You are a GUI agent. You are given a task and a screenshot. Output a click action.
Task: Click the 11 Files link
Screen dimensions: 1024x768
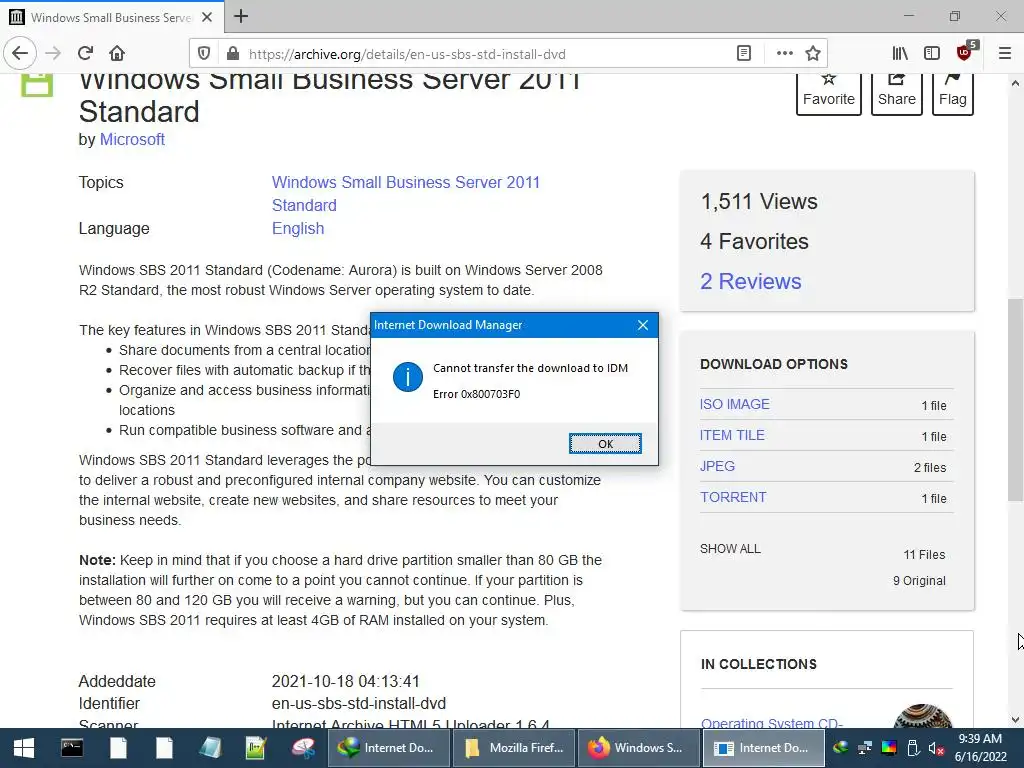point(924,554)
